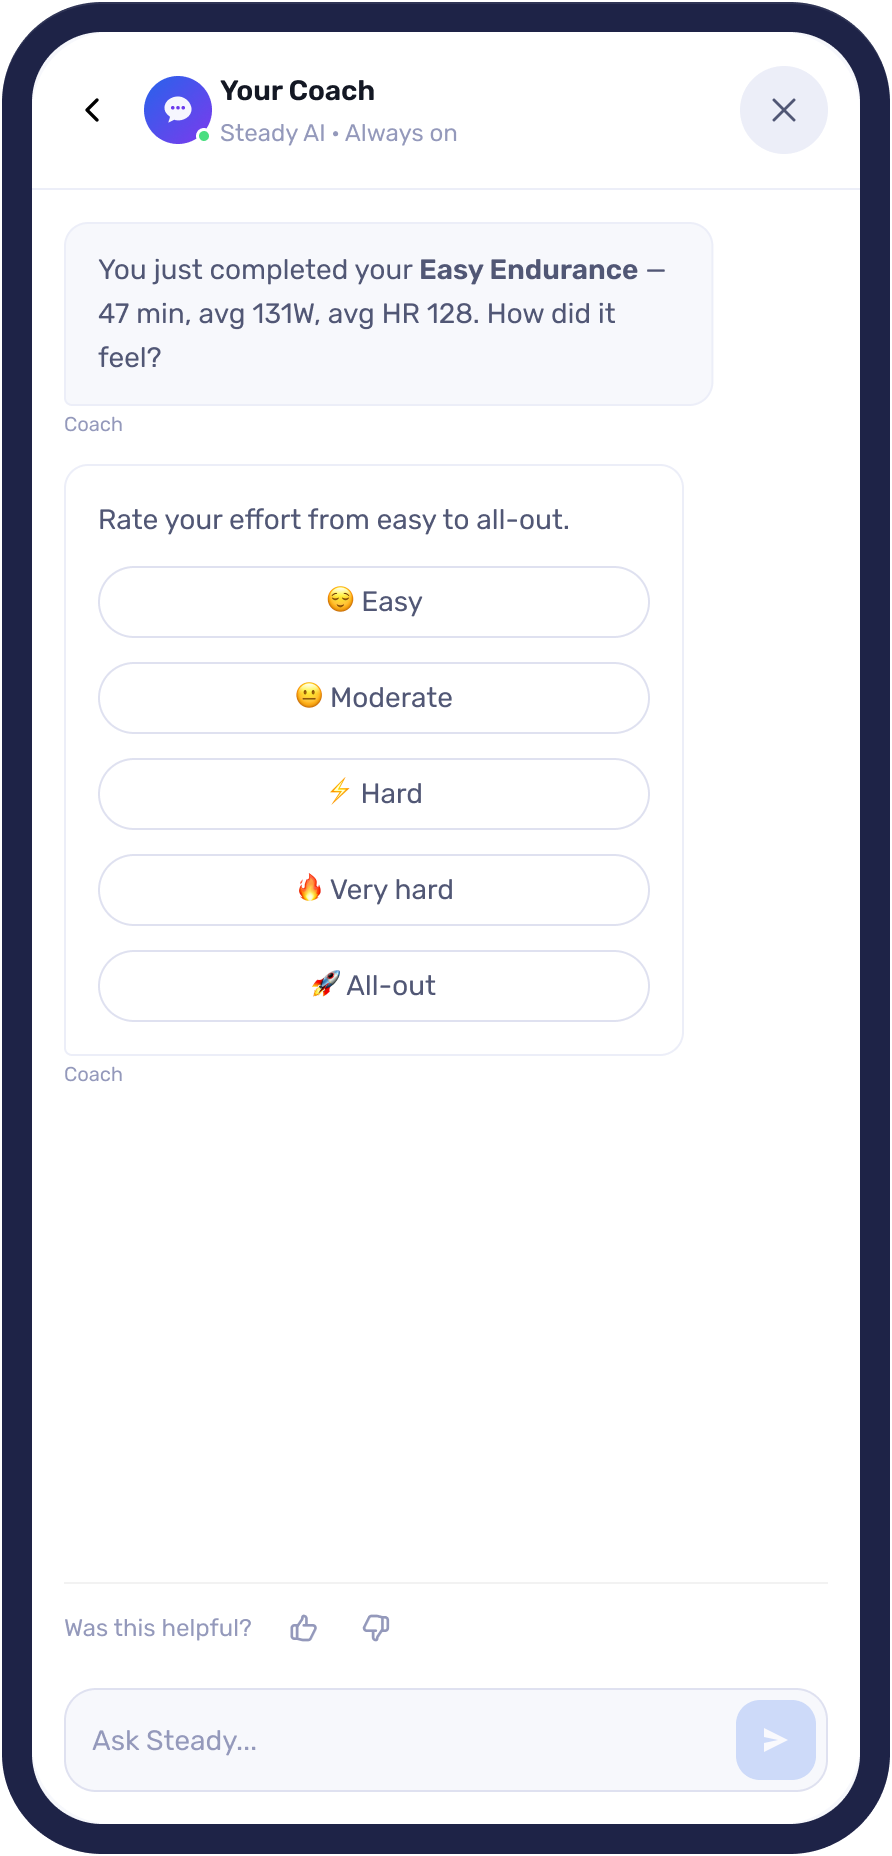This screenshot has width=892, height=1856.
Task: Select the All-out effort rating
Action: pyautogui.click(x=373, y=985)
